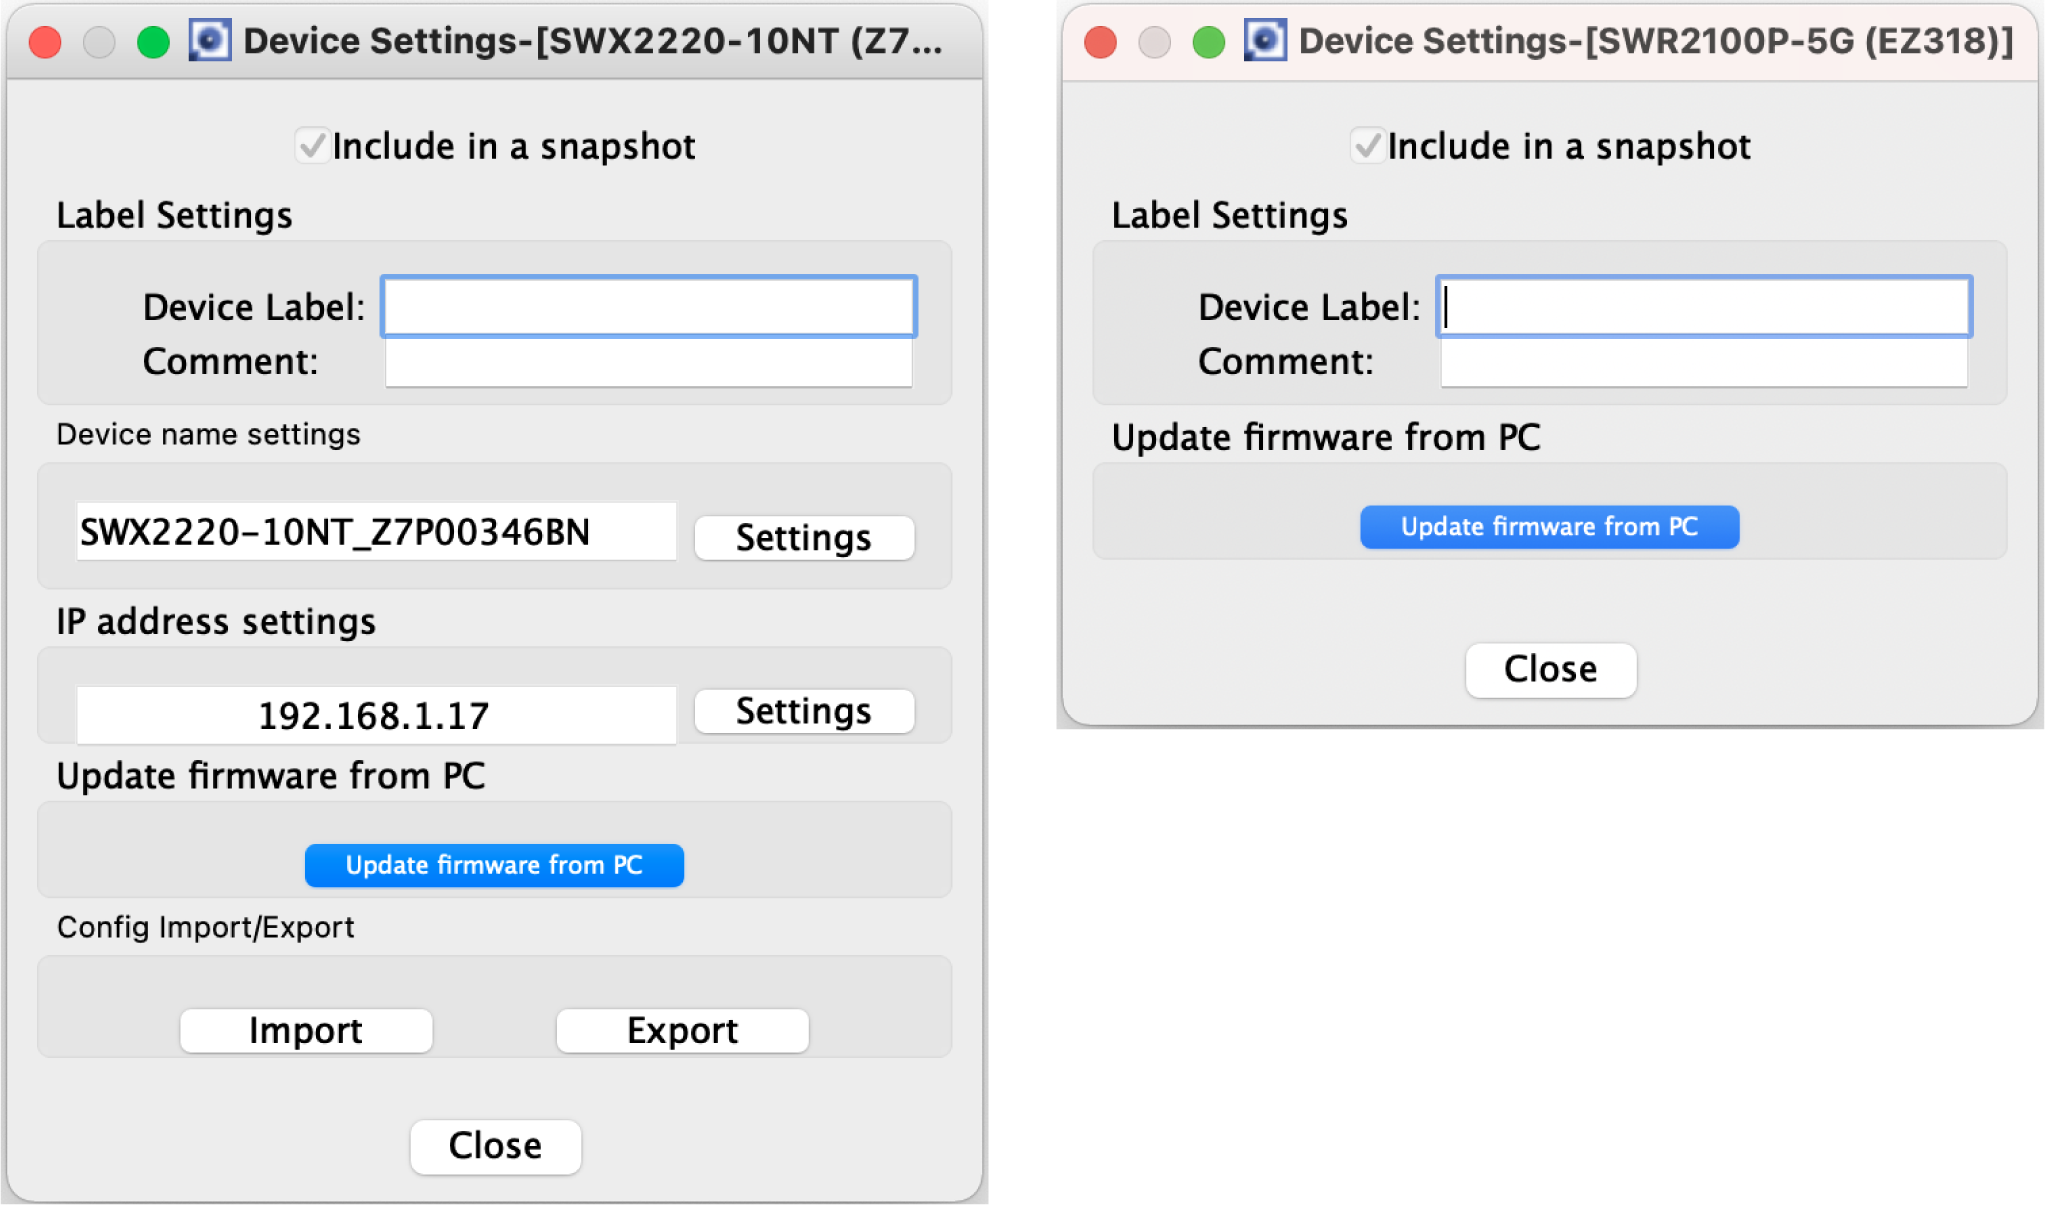2045x1205 pixels.
Task: Click red close button of SWR2100P-5G window
Action: click(x=1100, y=42)
